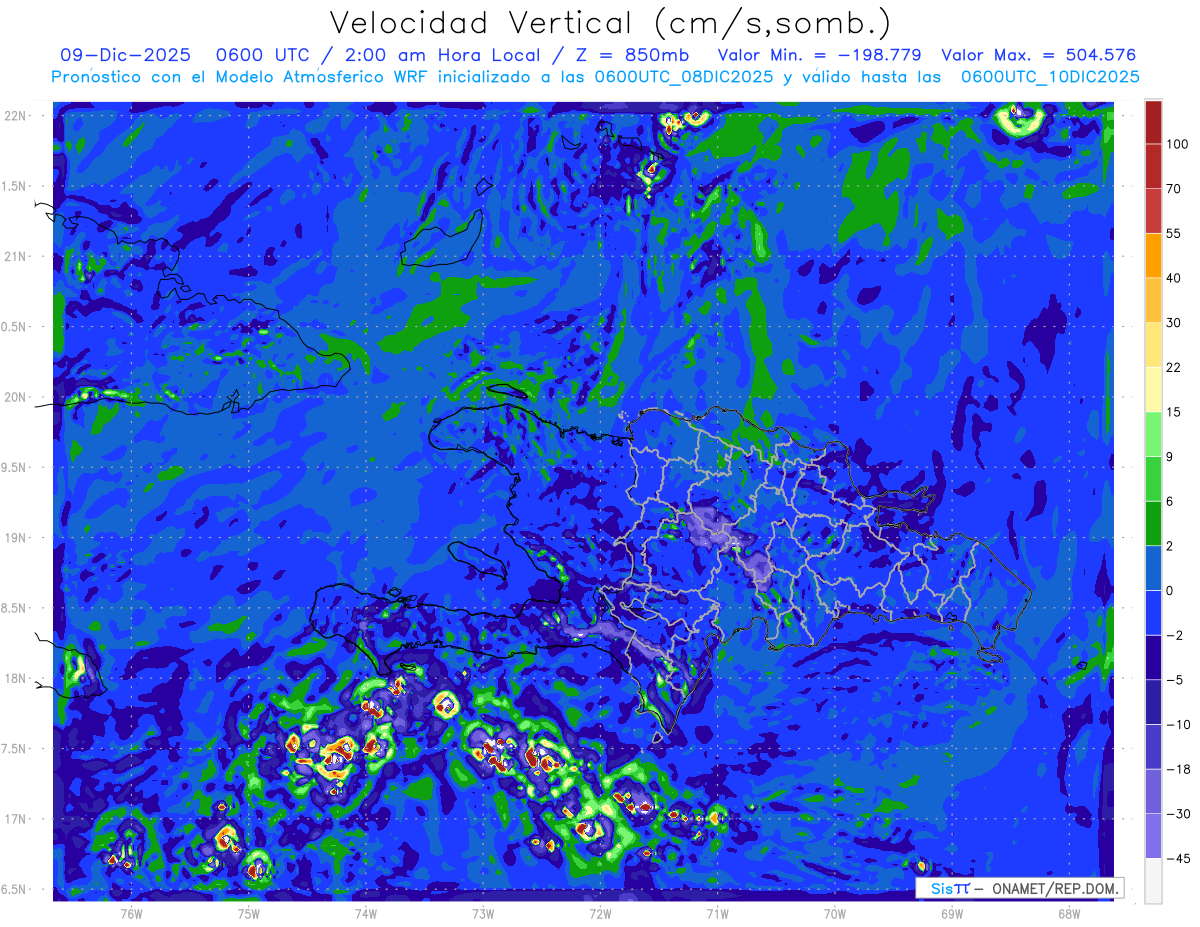Click the latitude label "17N"
The image size is (1200, 927).
[15, 819]
